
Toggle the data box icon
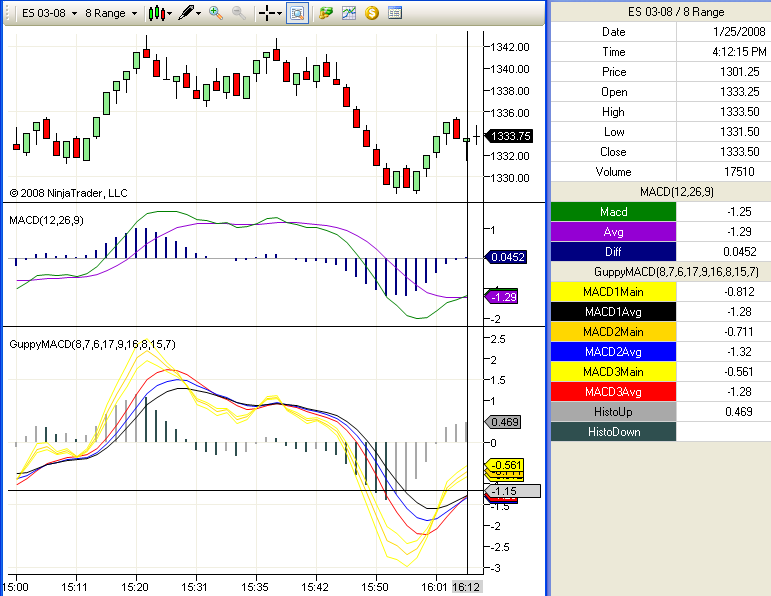coord(297,13)
